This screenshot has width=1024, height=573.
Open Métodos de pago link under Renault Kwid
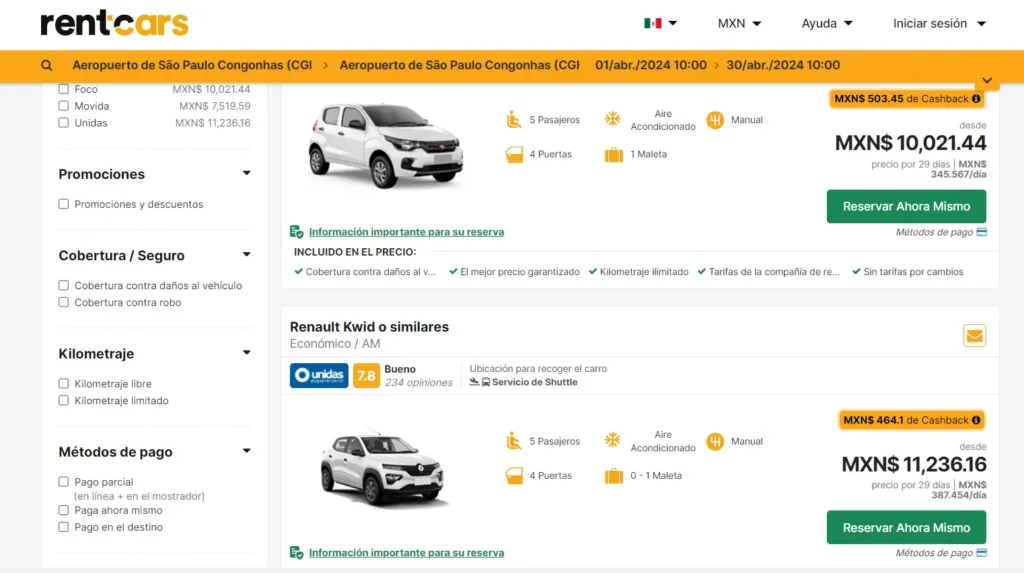point(934,553)
